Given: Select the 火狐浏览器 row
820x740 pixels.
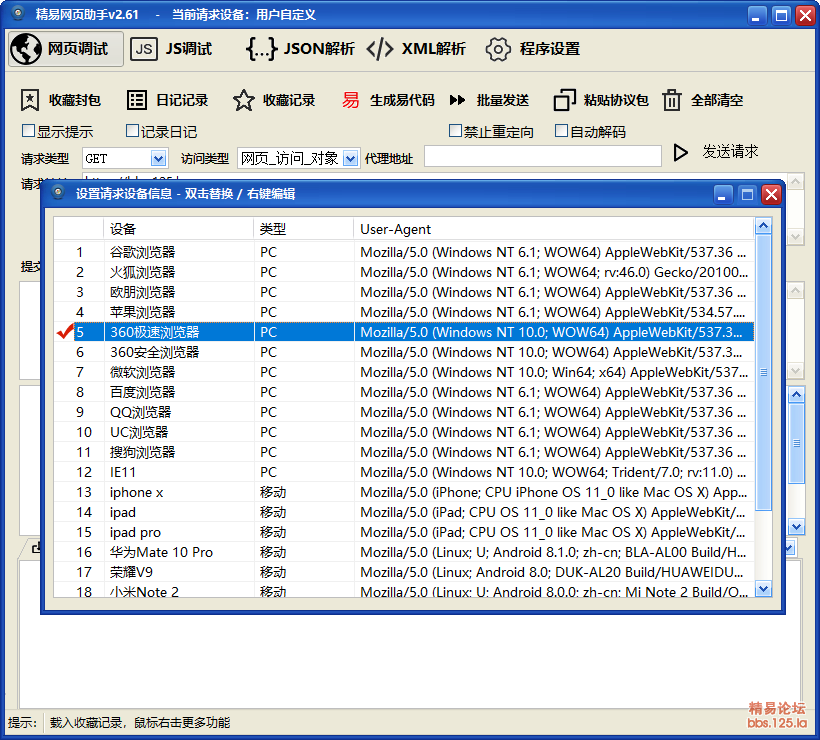Looking at the screenshot, I should [x=404, y=272].
